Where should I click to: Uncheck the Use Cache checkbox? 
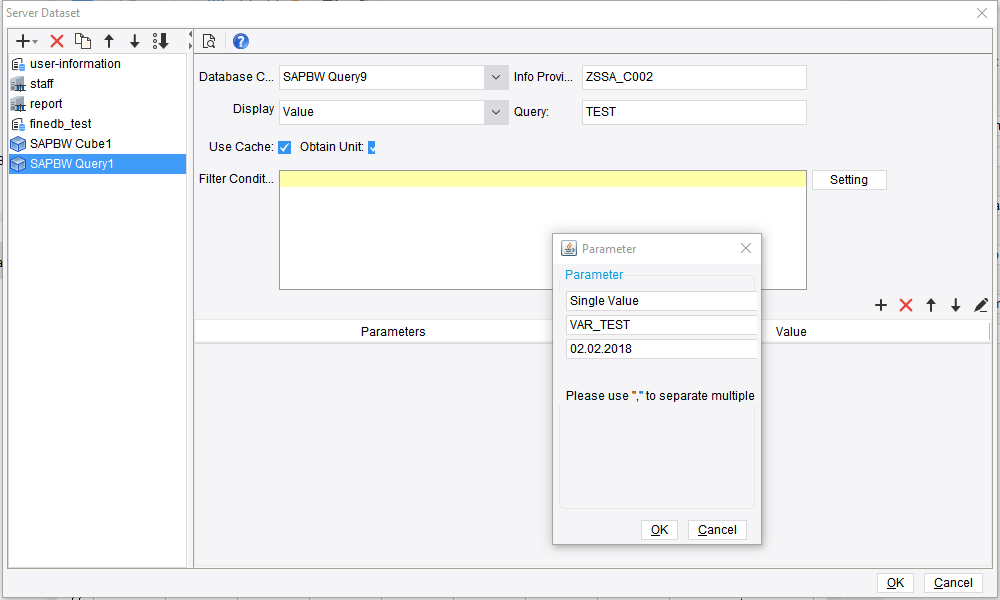(284, 146)
